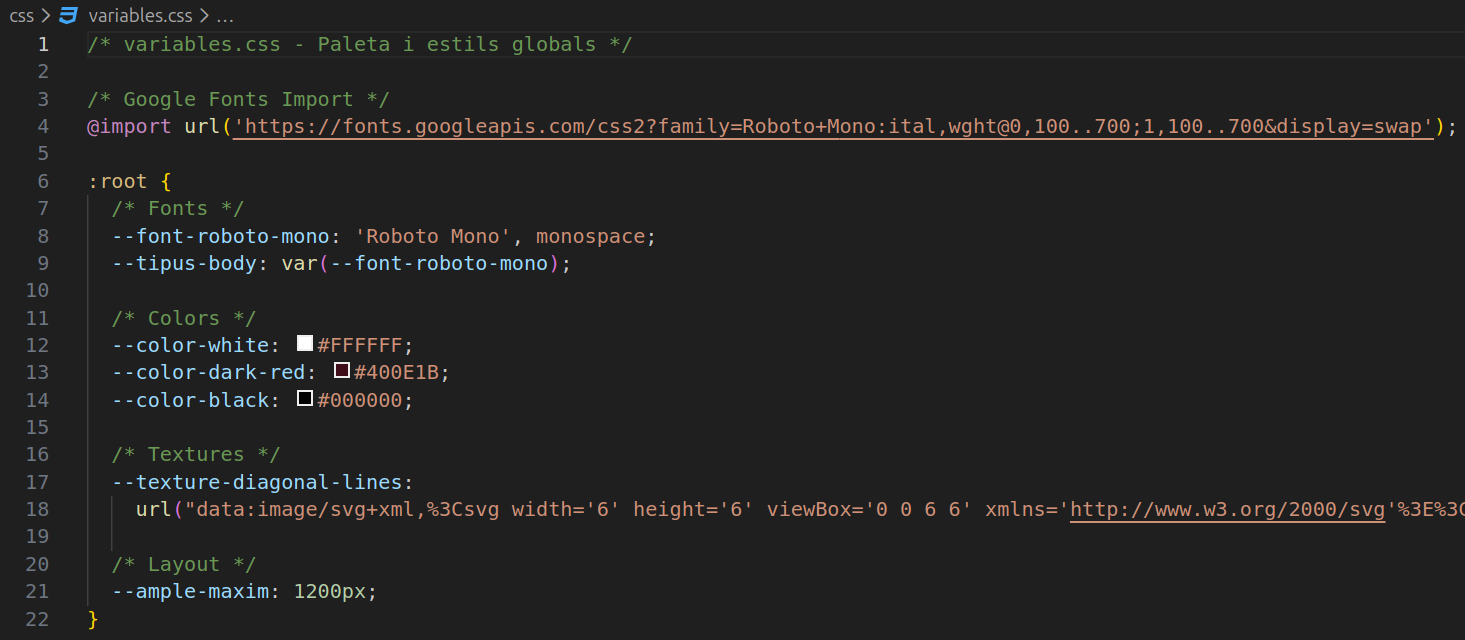Open the variables.css breadcrumb item
This screenshot has width=1465, height=640.
click(140, 16)
